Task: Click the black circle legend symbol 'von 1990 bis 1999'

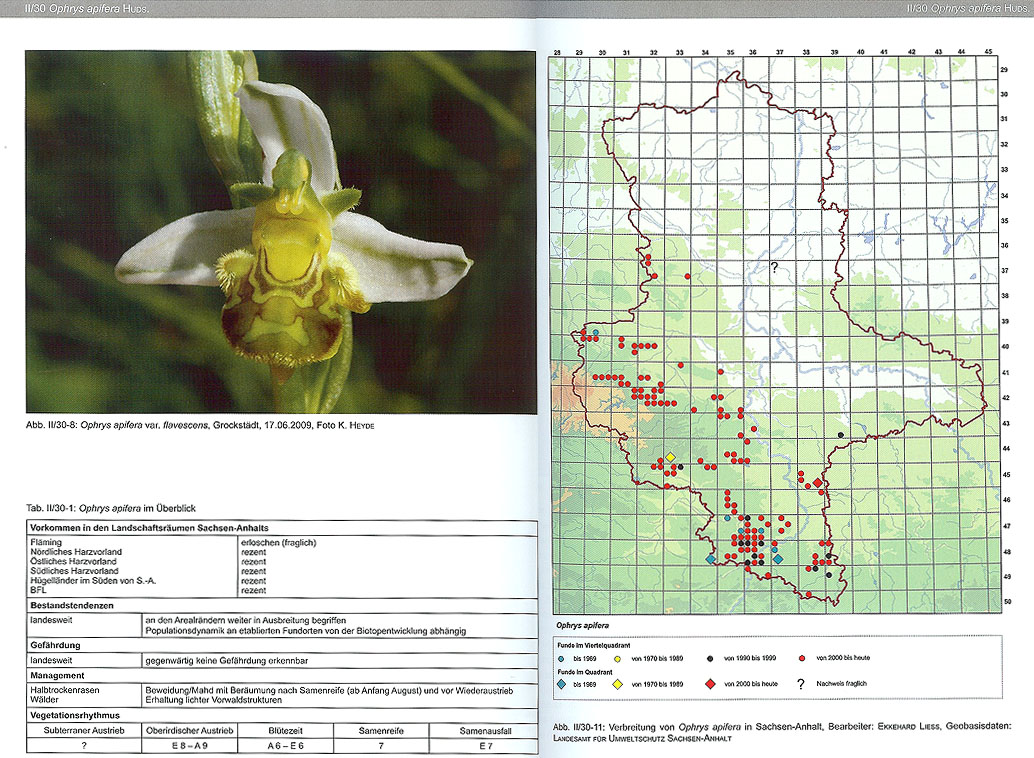Action: coord(710,658)
